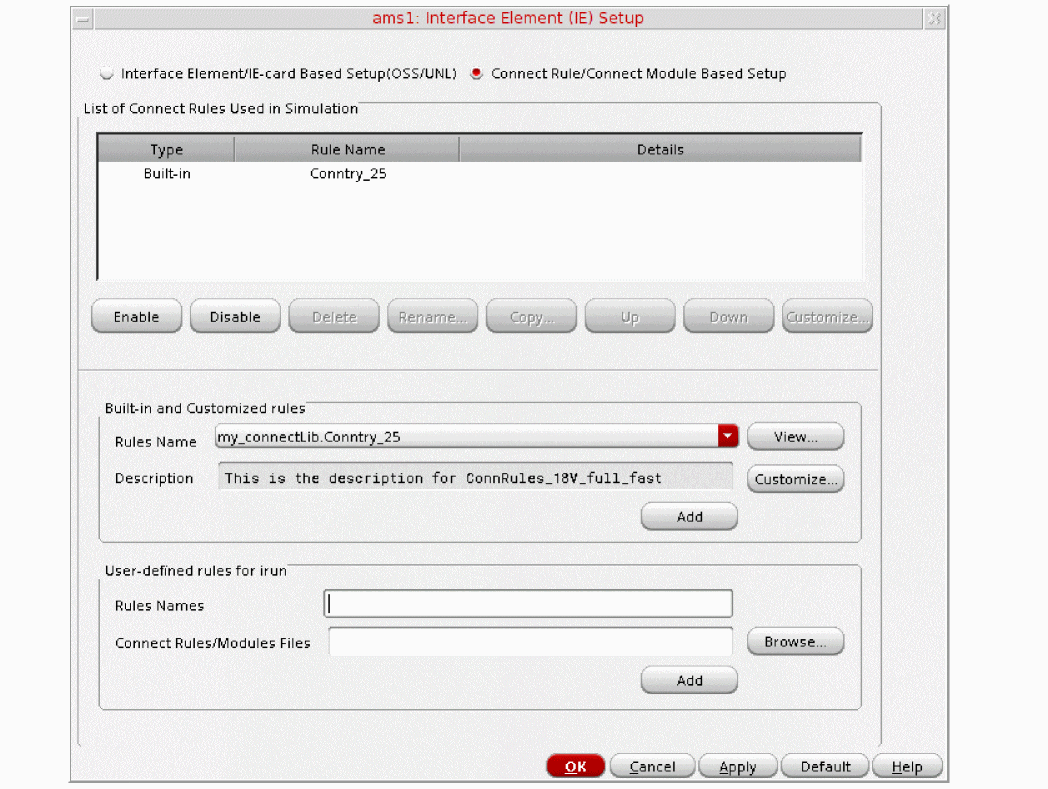Viewport: 1048px width, 789px height.
Task: Open the window menu icon in title bar
Action: point(83,19)
